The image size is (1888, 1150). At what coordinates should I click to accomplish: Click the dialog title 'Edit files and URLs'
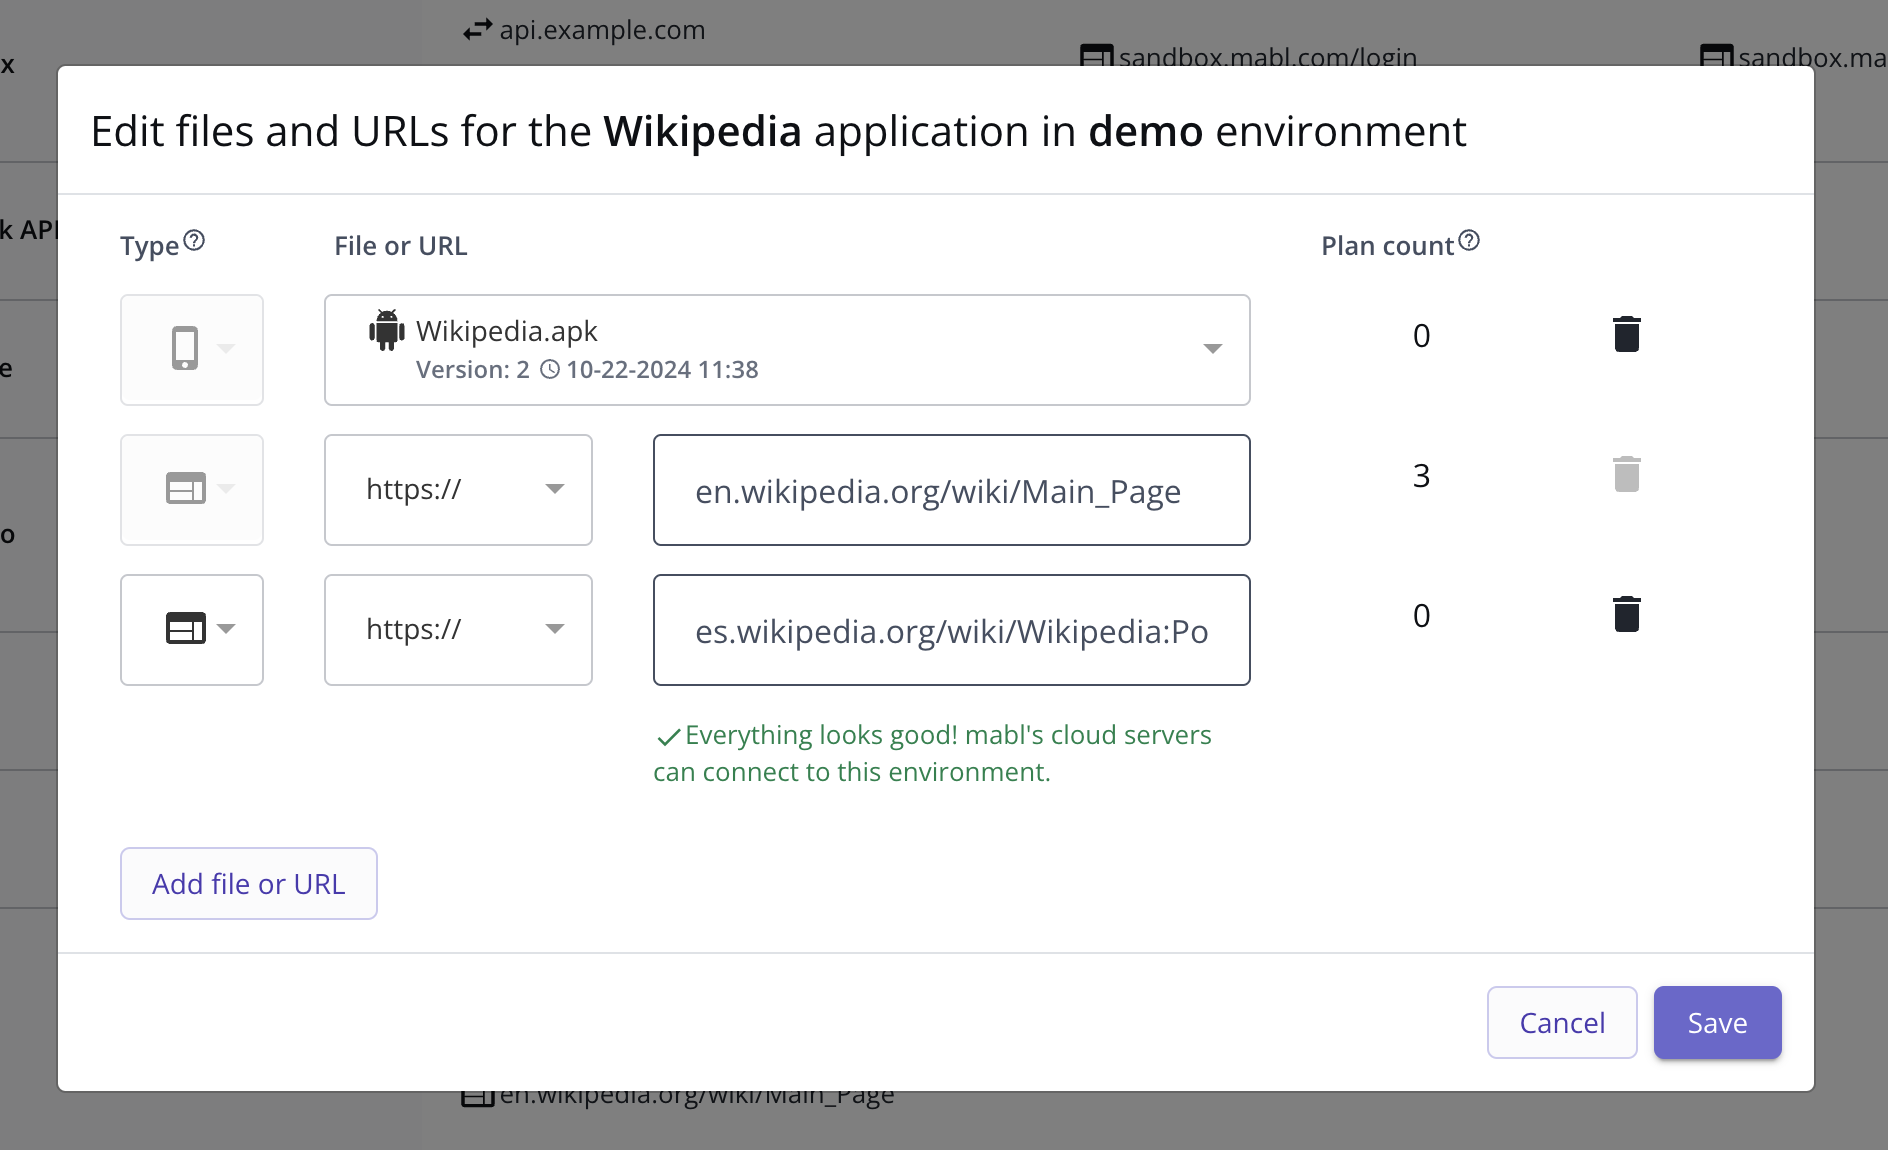[778, 131]
